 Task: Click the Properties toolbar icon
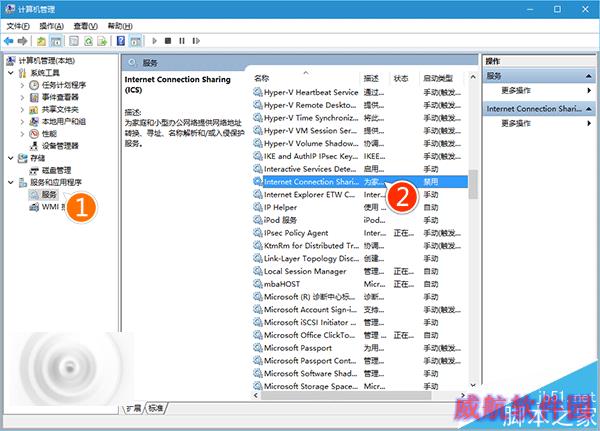tap(74, 41)
